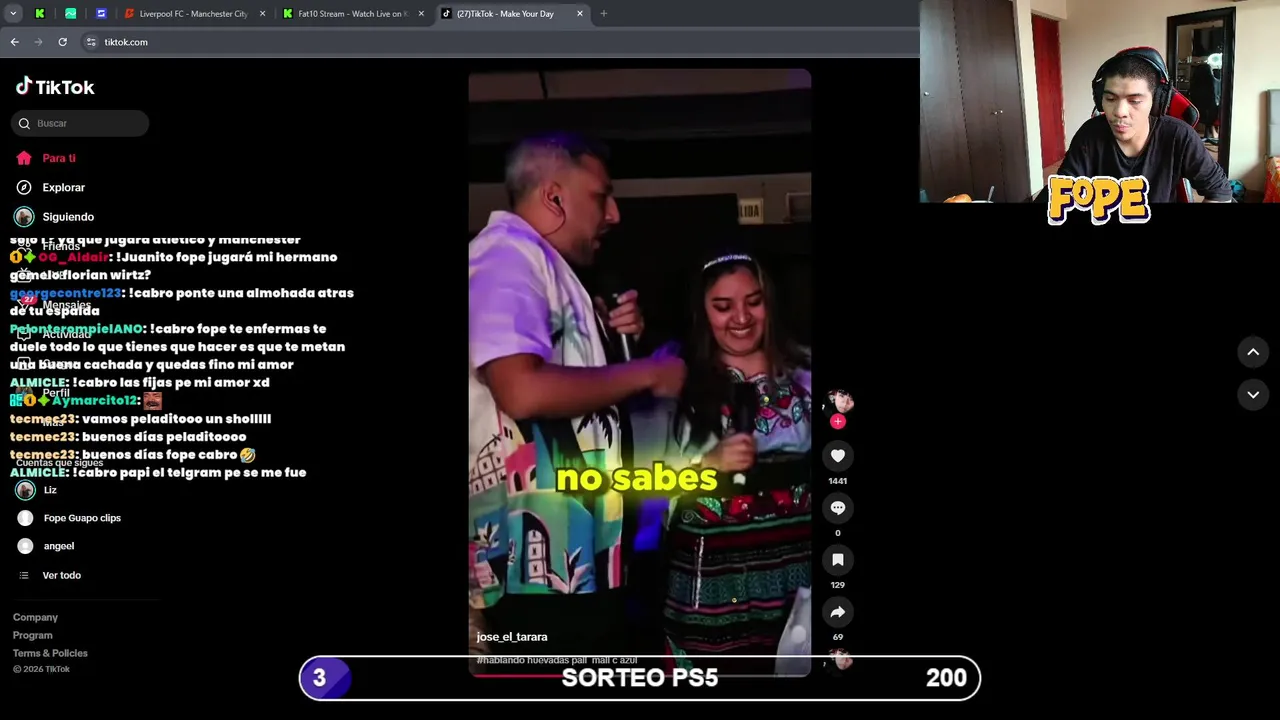Switch to the blue pinned tab
This screenshot has height=720, width=1280.
click(101, 14)
